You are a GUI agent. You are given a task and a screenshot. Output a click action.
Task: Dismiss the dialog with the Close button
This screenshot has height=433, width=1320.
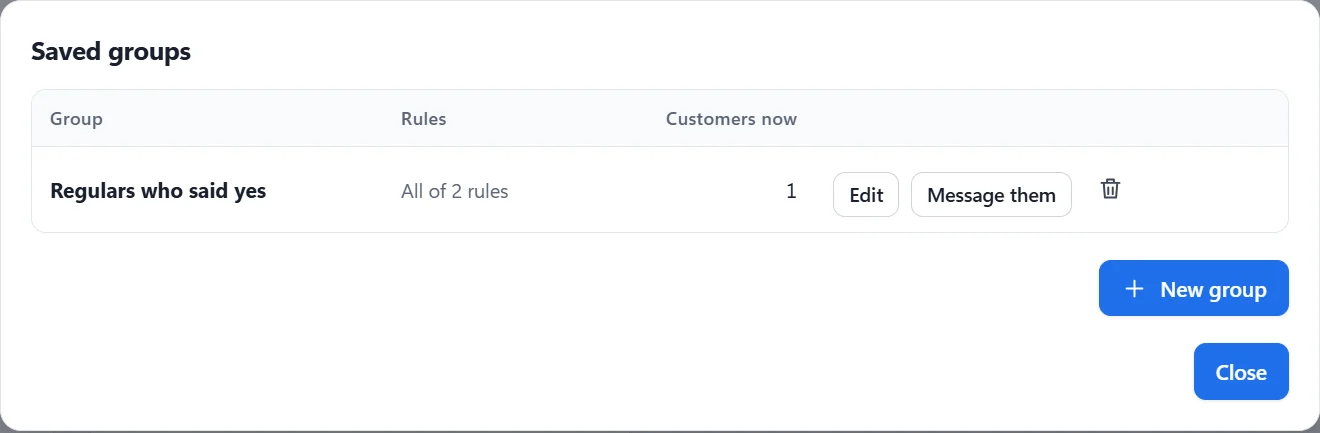(x=1241, y=372)
